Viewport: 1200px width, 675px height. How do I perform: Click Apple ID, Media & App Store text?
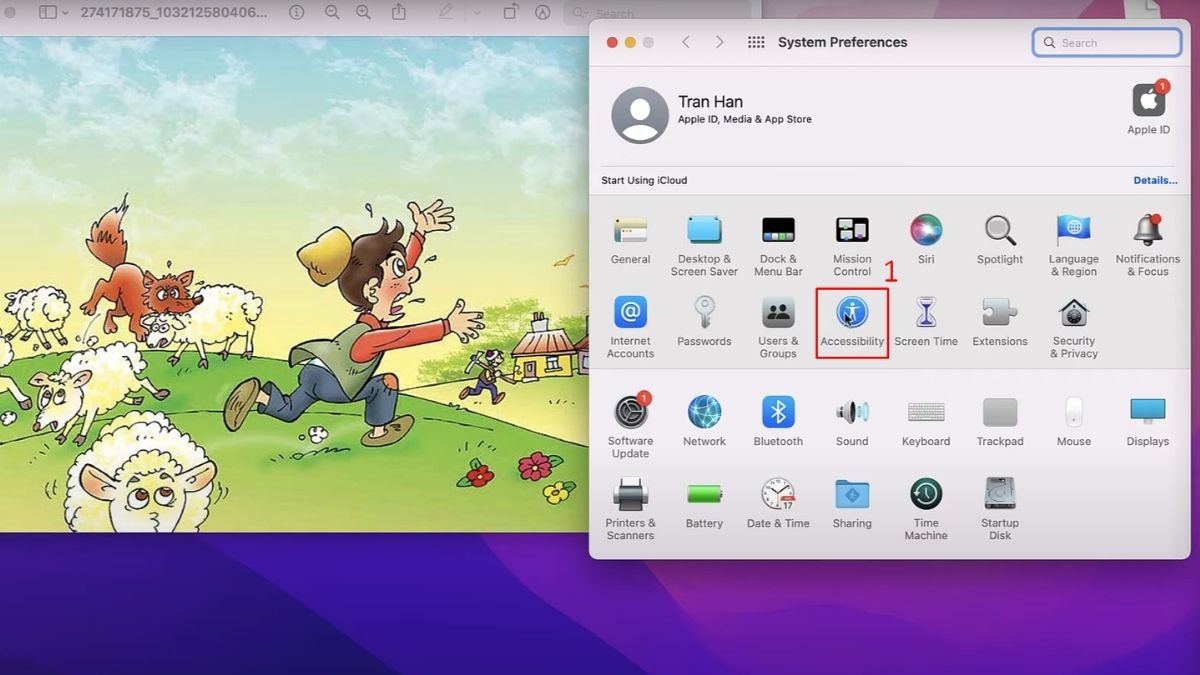pyautogui.click(x=745, y=120)
